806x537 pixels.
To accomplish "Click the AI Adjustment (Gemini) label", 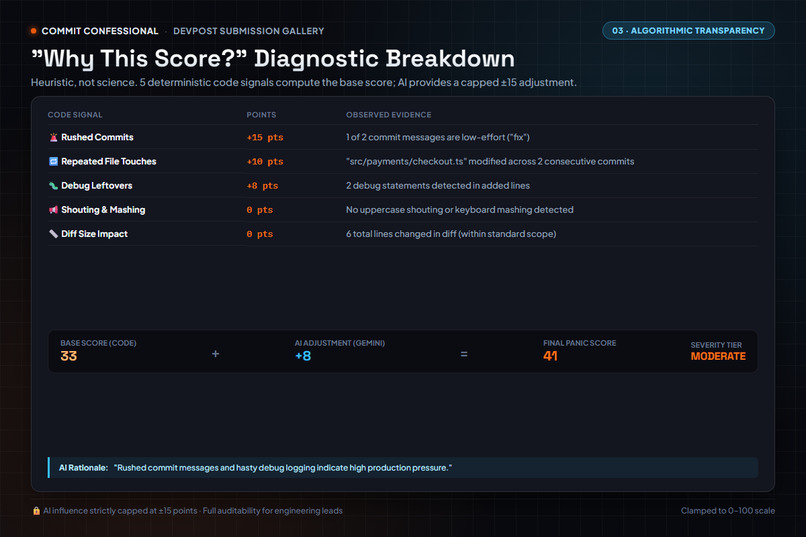I will click(340, 343).
